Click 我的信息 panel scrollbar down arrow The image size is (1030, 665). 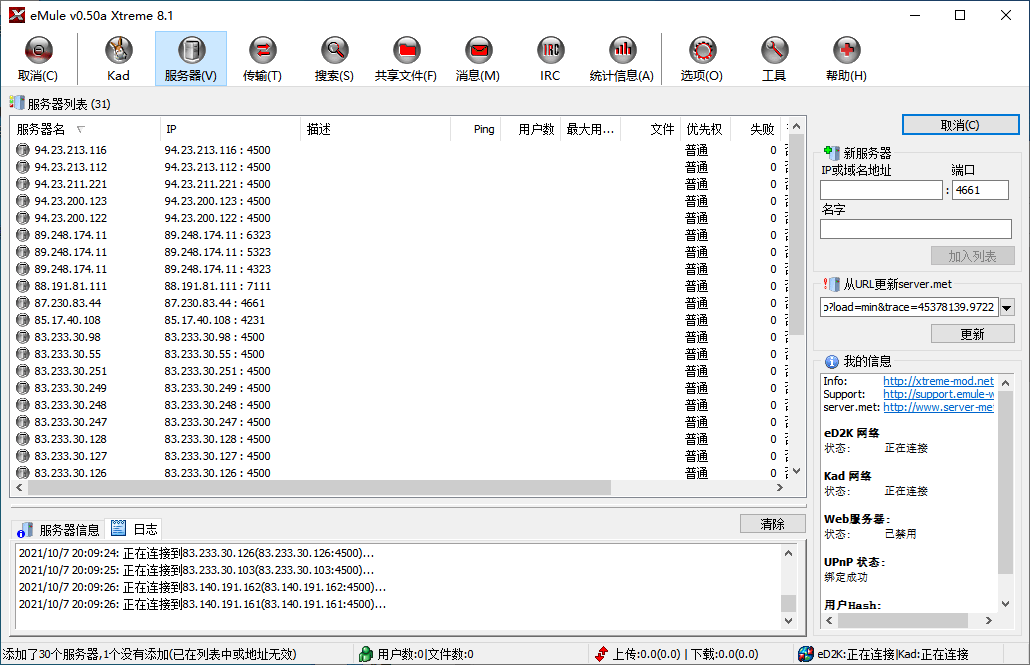click(x=1005, y=604)
